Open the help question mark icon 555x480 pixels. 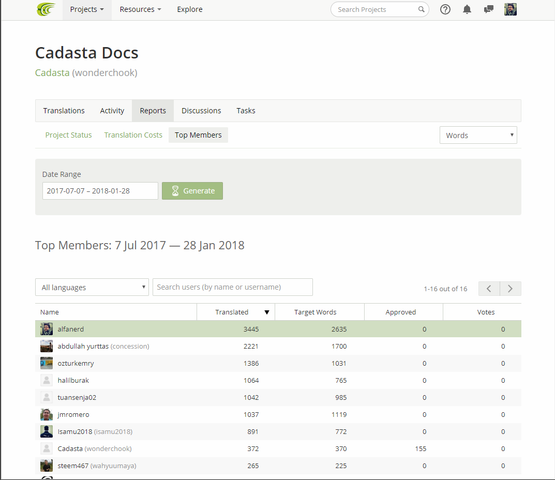pos(445,10)
